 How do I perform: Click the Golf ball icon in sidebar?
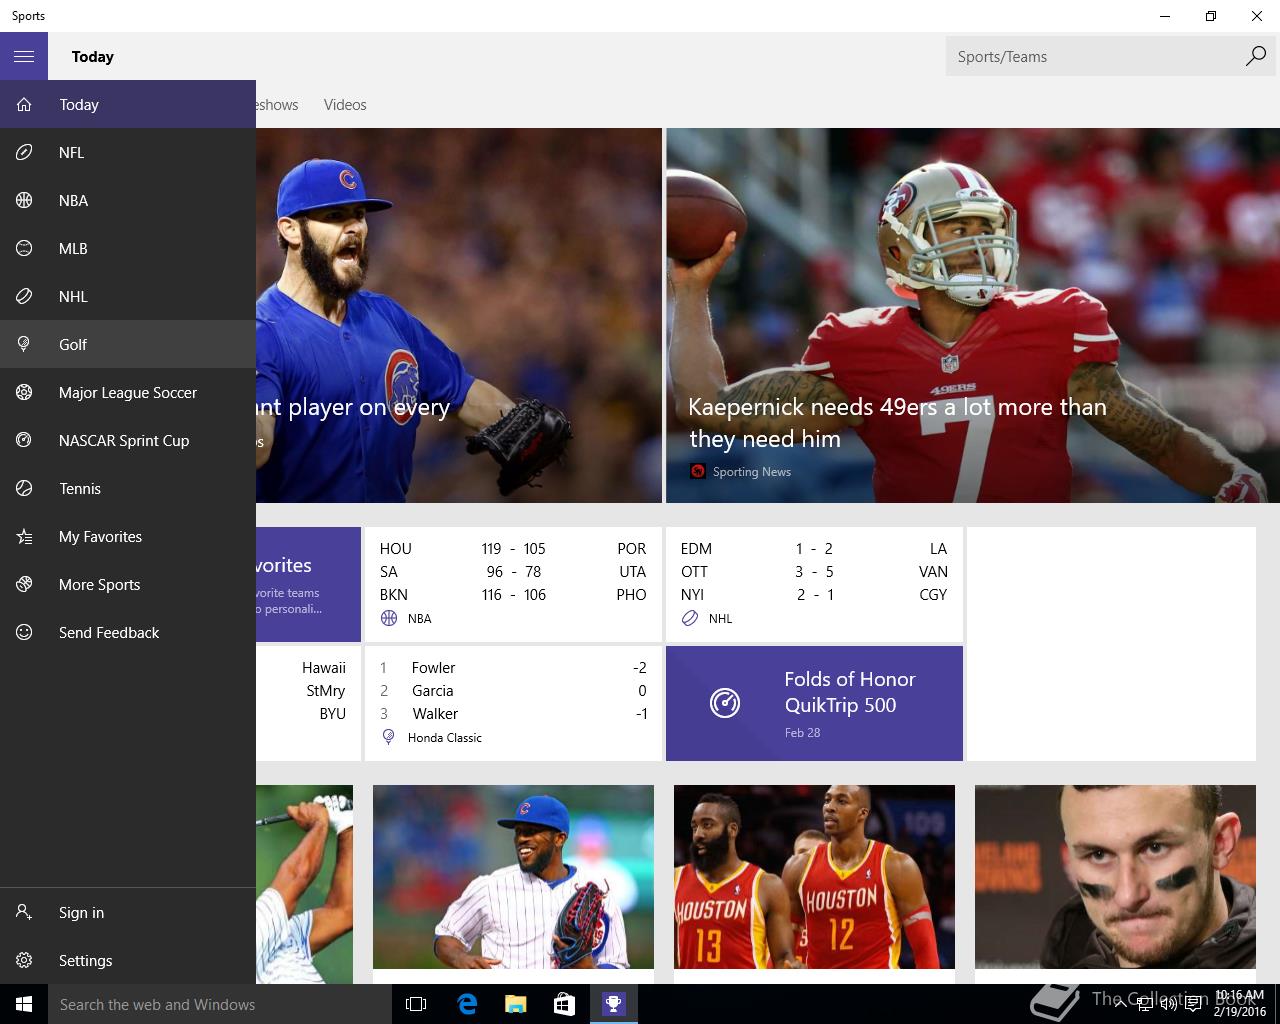click(24, 344)
